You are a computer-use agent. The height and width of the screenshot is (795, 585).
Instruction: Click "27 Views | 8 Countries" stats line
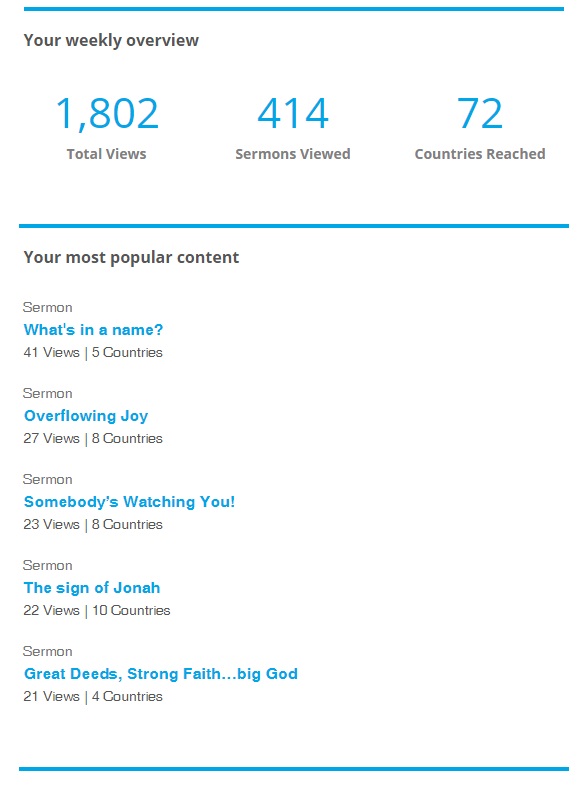(x=93, y=439)
